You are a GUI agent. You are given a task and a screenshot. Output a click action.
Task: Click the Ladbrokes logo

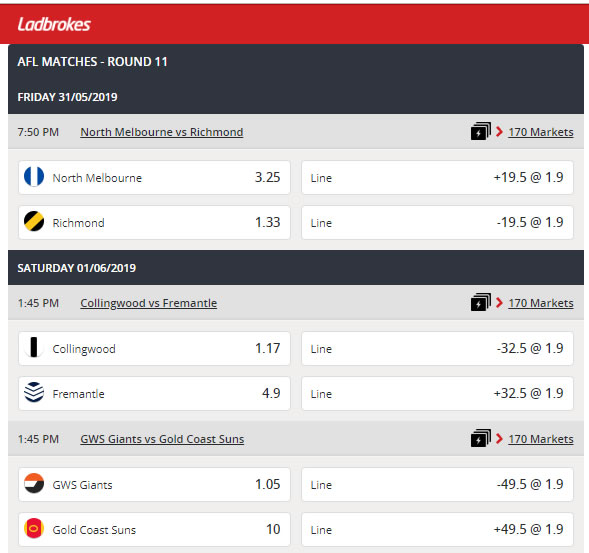pos(54,24)
